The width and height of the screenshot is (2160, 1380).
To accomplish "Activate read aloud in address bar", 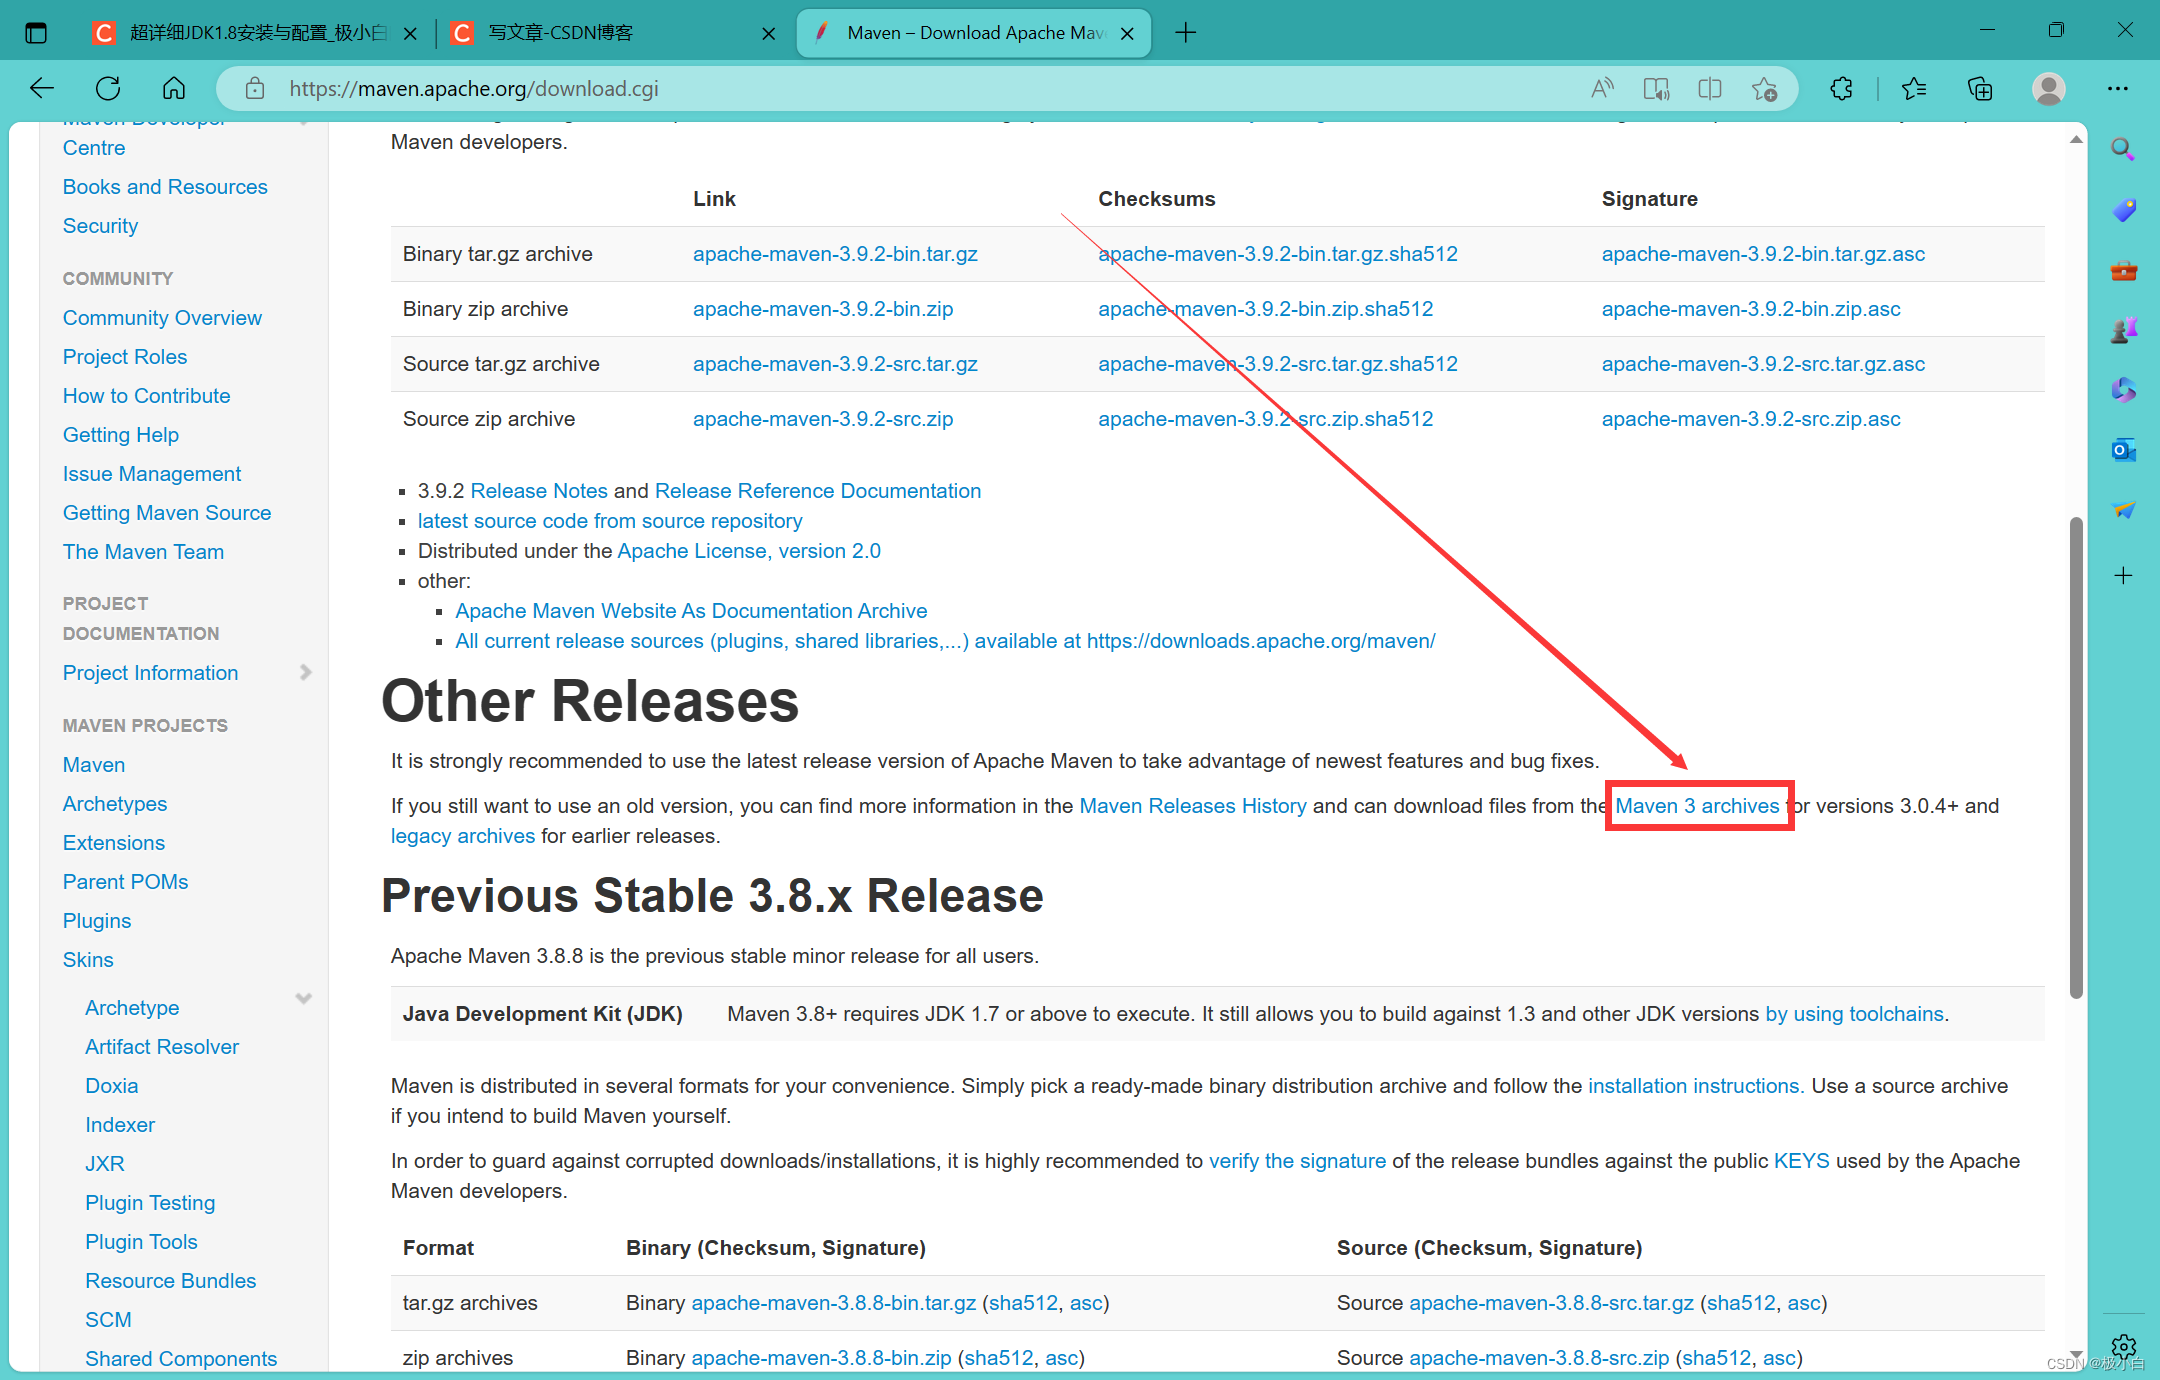I will click(1603, 89).
